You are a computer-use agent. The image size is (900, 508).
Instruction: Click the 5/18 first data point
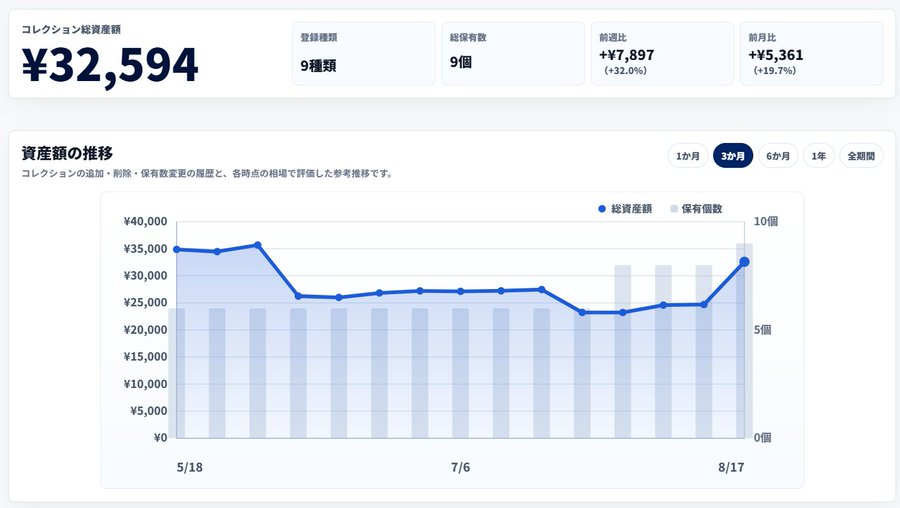(177, 250)
